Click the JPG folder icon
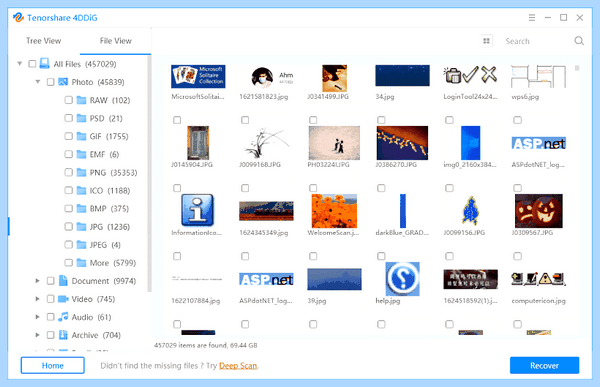 point(81,227)
